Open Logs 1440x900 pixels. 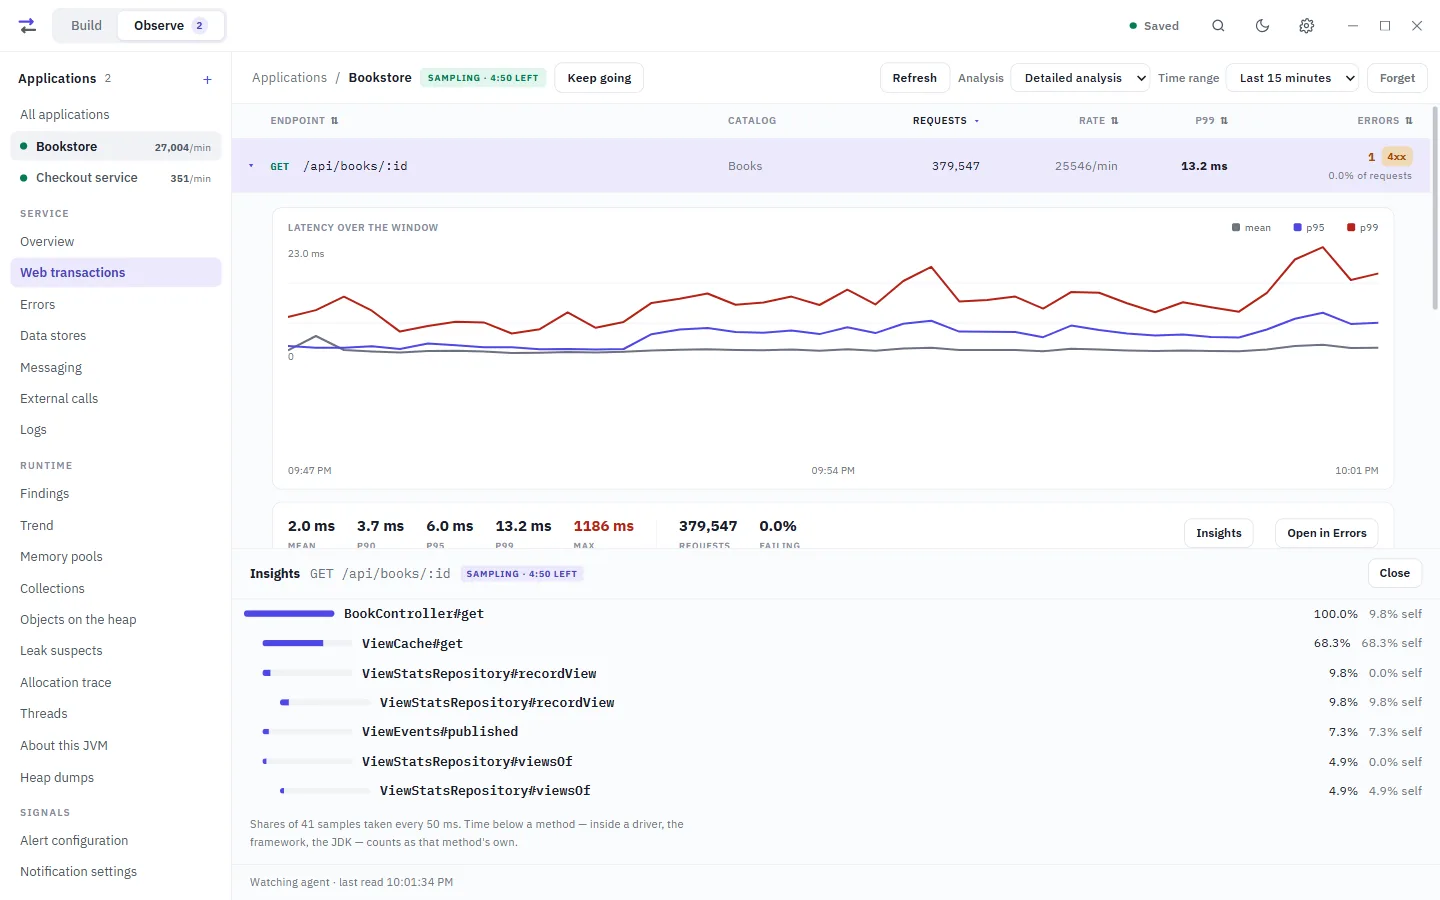(x=116, y=430)
